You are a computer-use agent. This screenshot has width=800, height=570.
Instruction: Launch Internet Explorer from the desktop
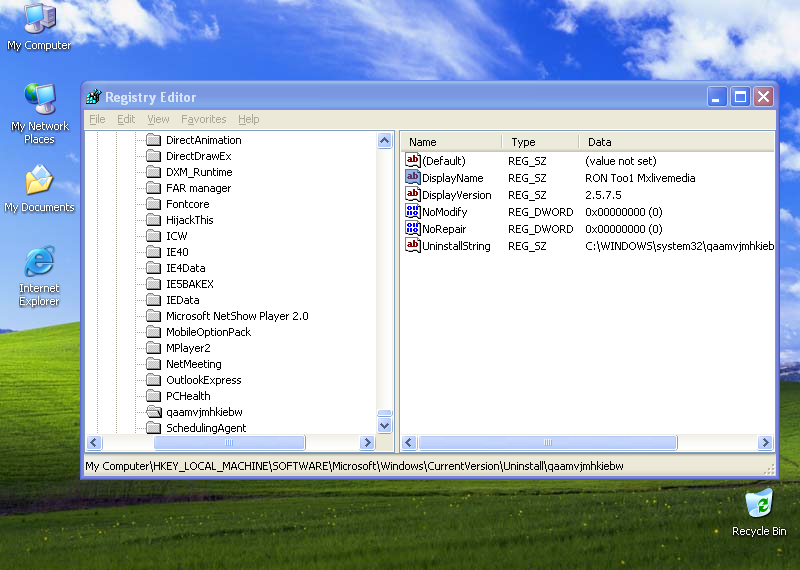click(x=39, y=276)
